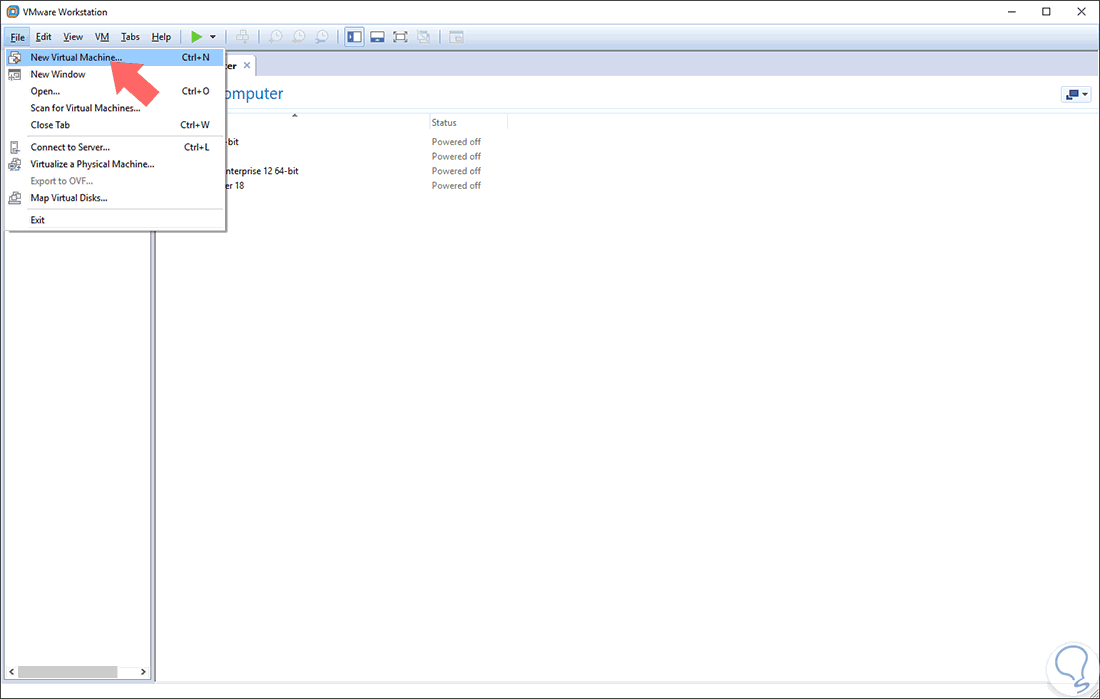Click the green Power On play icon
1100x699 pixels.
tap(197, 36)
